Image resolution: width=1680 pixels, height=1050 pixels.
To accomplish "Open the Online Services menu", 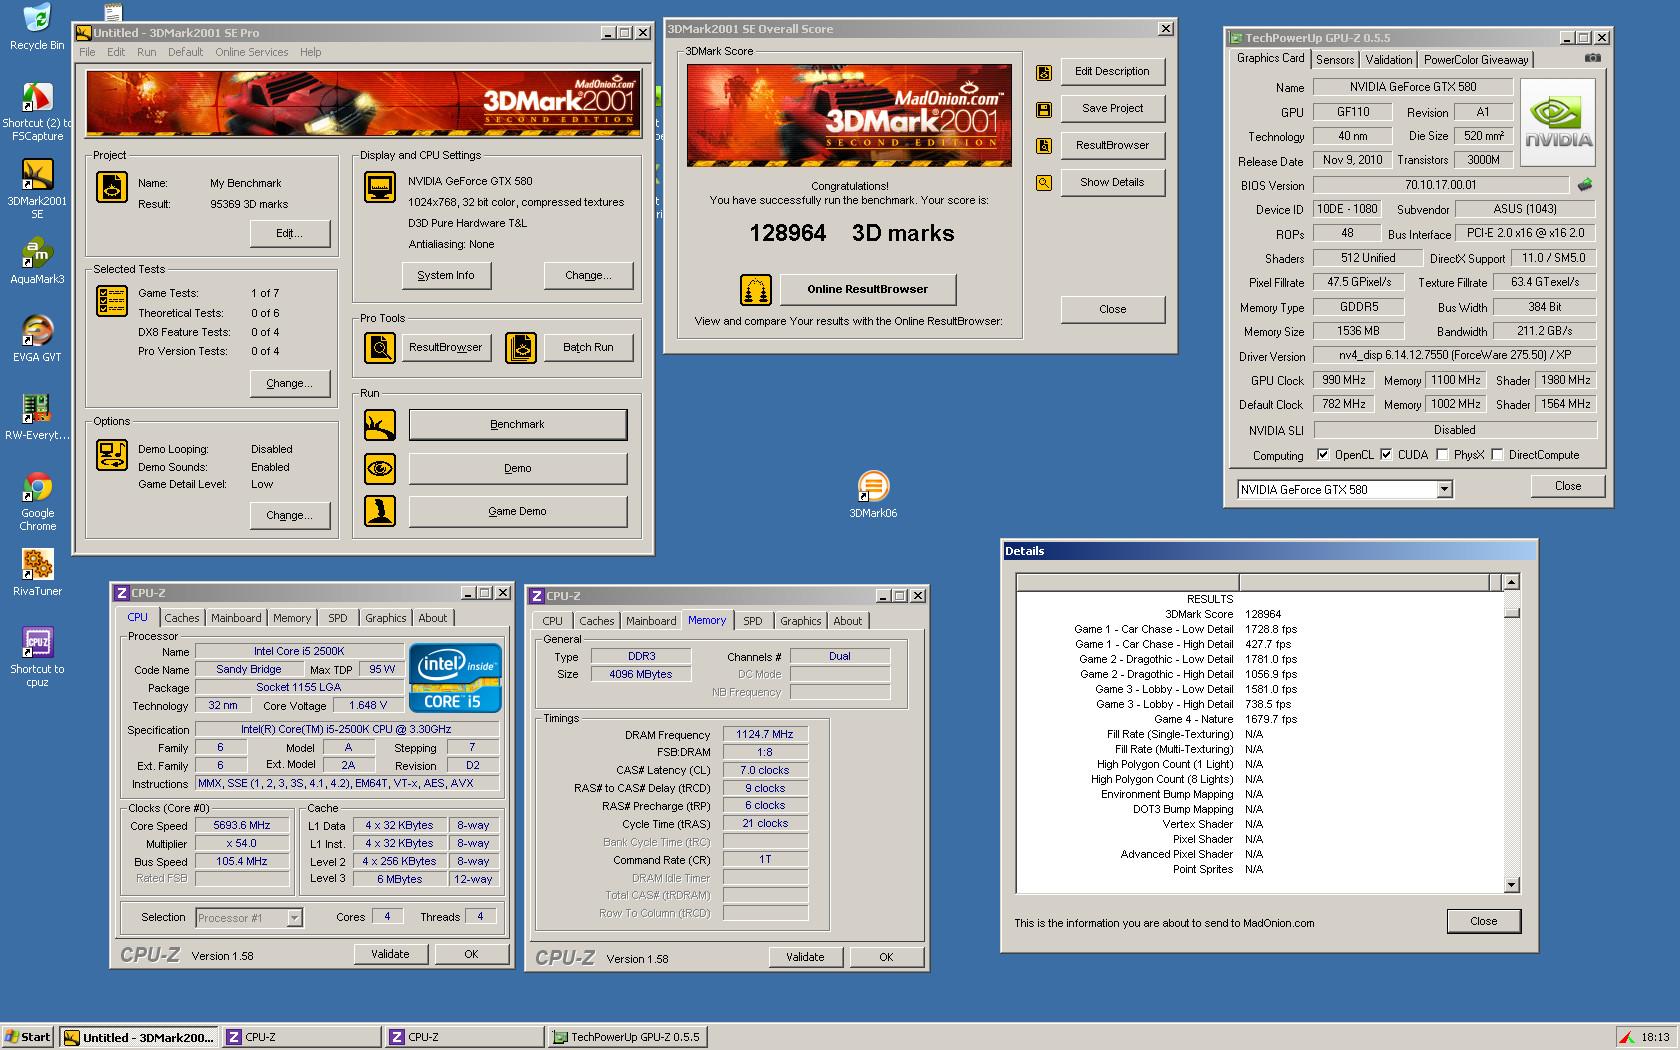I will pos(251,52).
